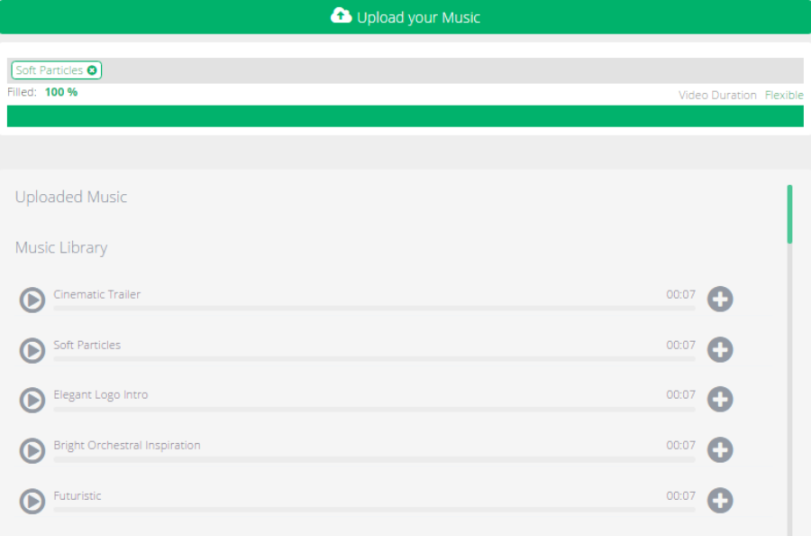Viewport: 811px width, 536px height.
Task: Click the cloud upload icon
Action: (341, 16)
